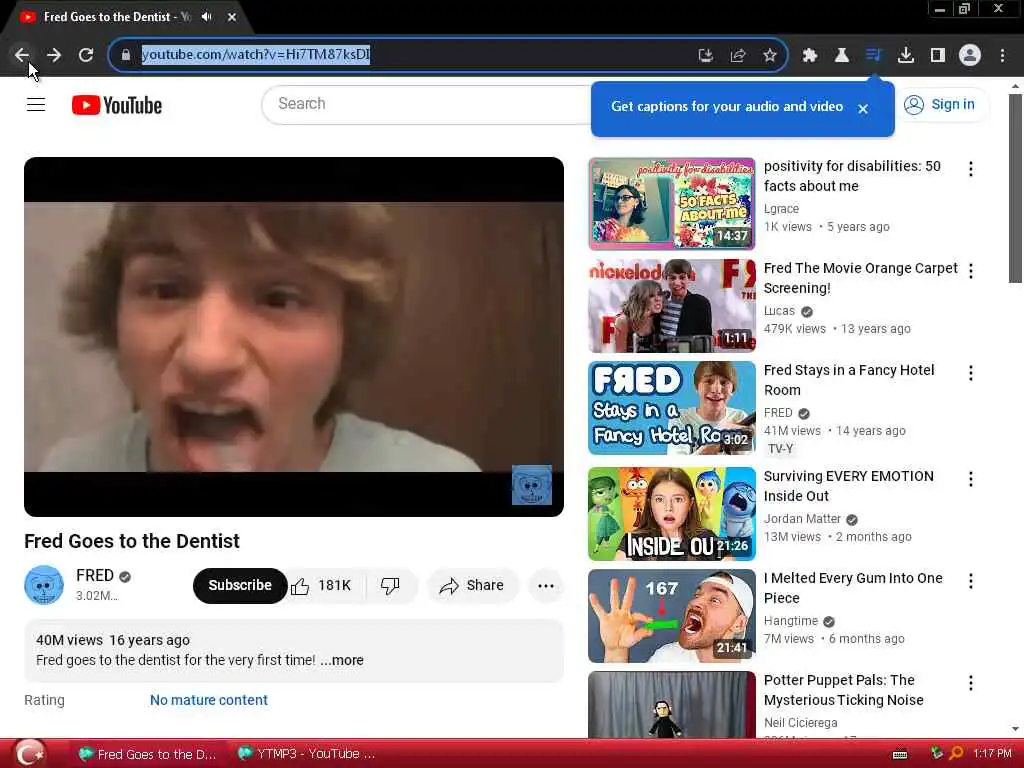Mute the tab via speaker icon
Viewport: 1024px width, 768px height.
(207, 17)
